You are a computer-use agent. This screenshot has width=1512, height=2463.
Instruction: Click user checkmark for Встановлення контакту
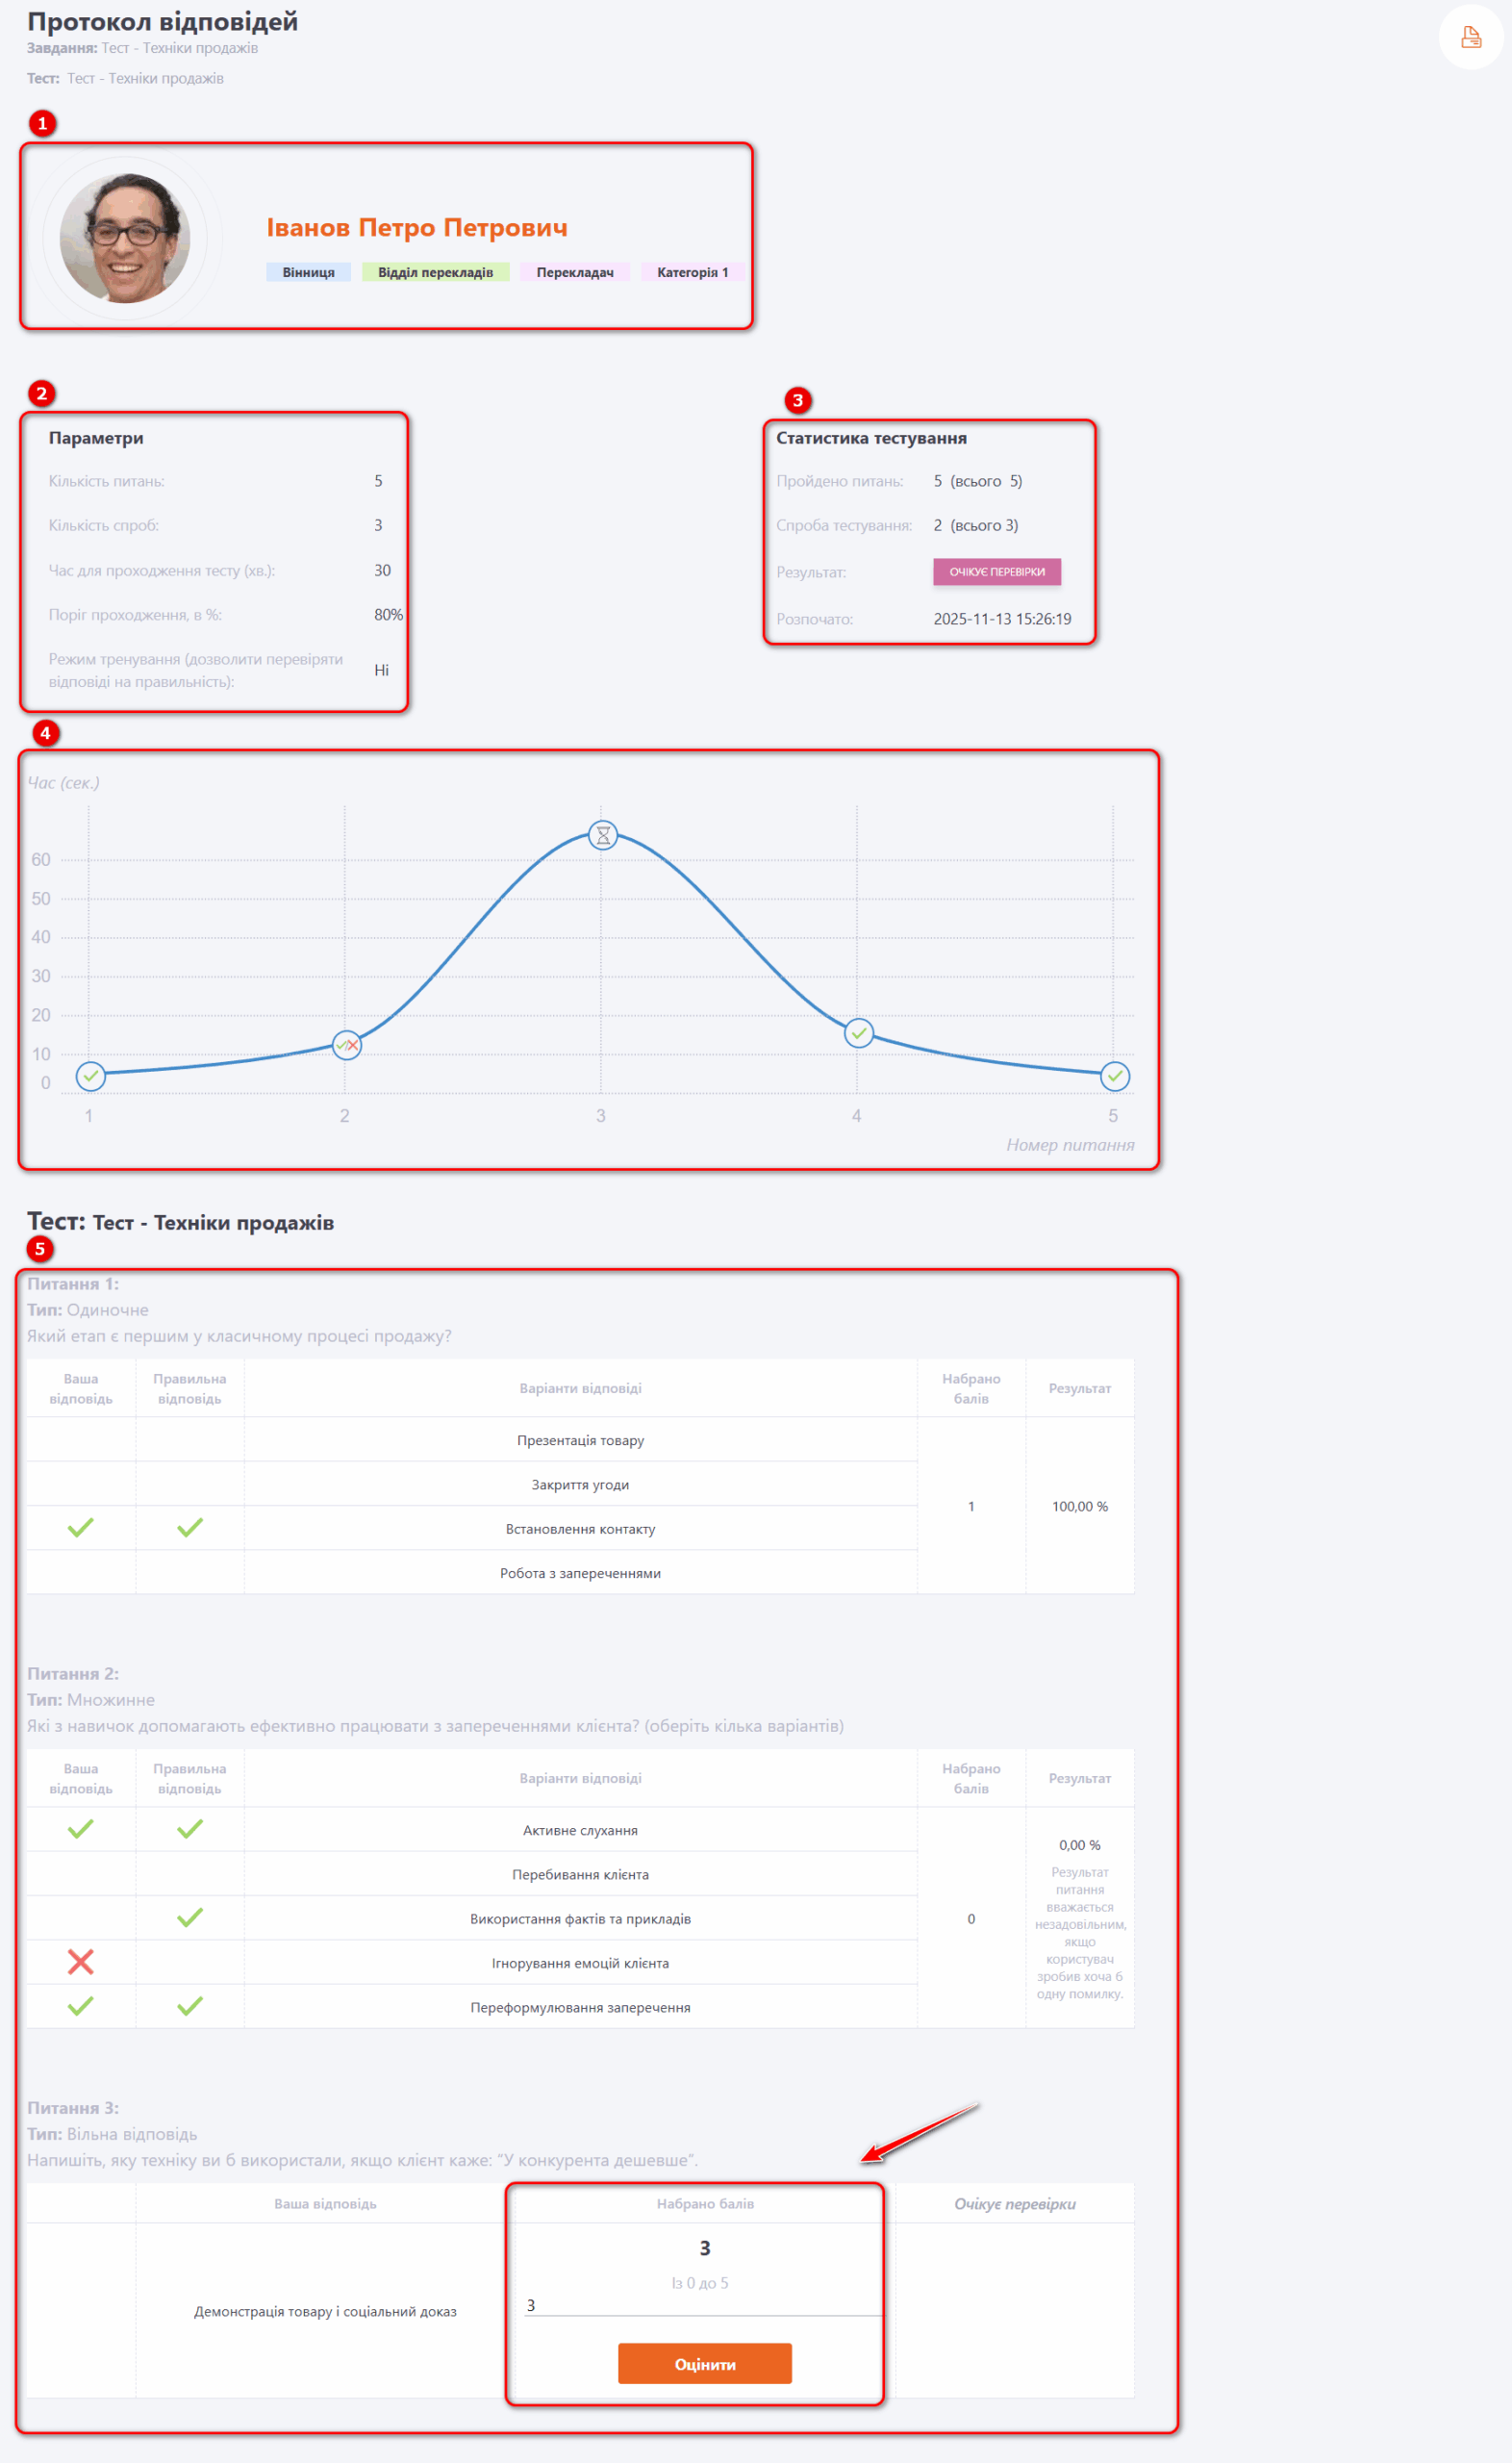coord(81,1528)
